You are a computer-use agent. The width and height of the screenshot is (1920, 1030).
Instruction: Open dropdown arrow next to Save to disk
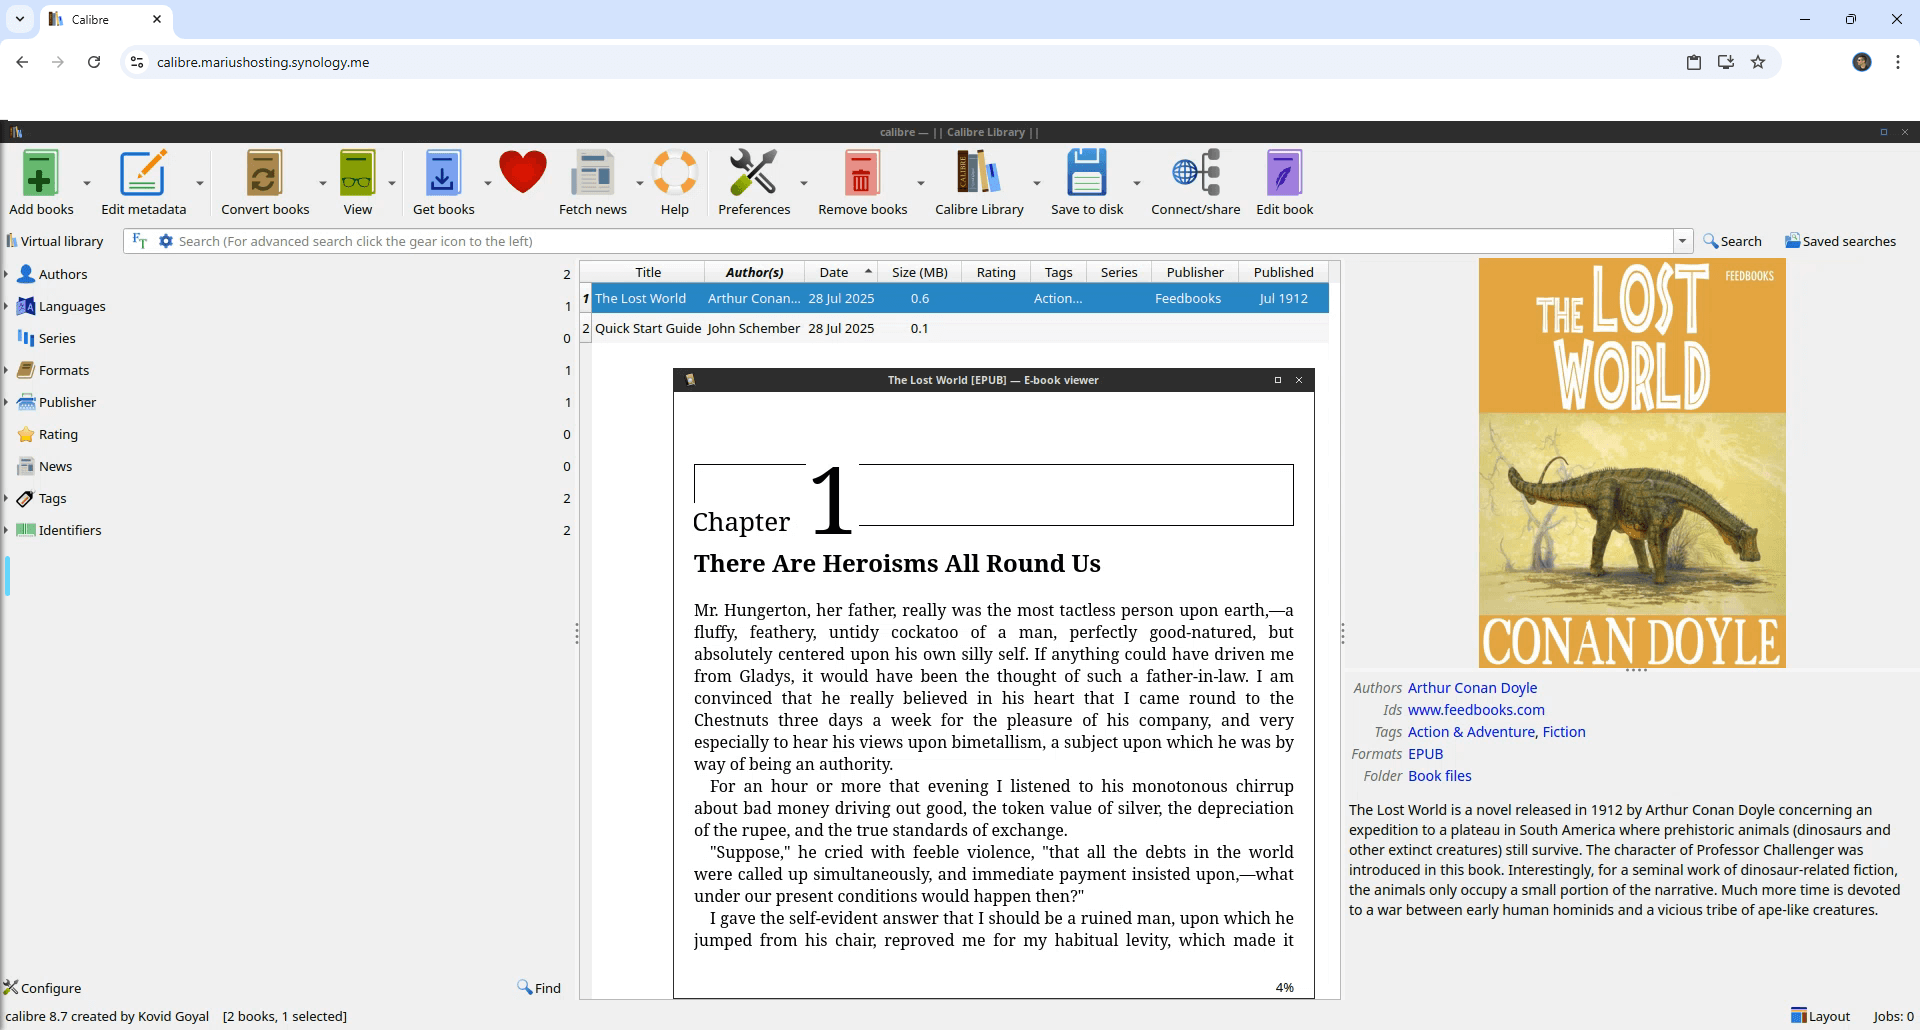pyautogui.click(x=1136, y=183)
